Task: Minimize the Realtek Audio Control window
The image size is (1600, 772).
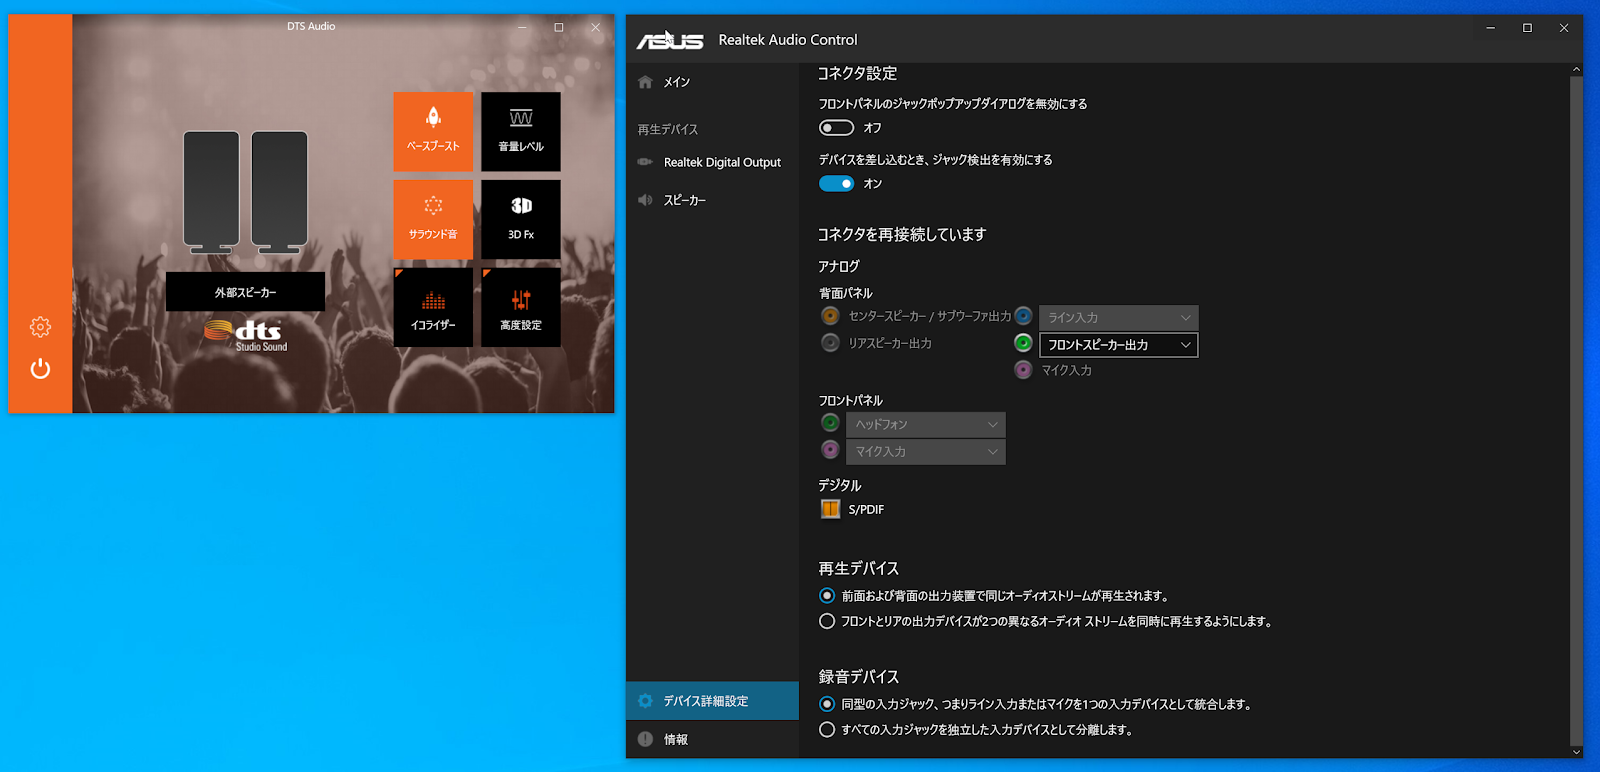Action: [x=1490, y=28]
